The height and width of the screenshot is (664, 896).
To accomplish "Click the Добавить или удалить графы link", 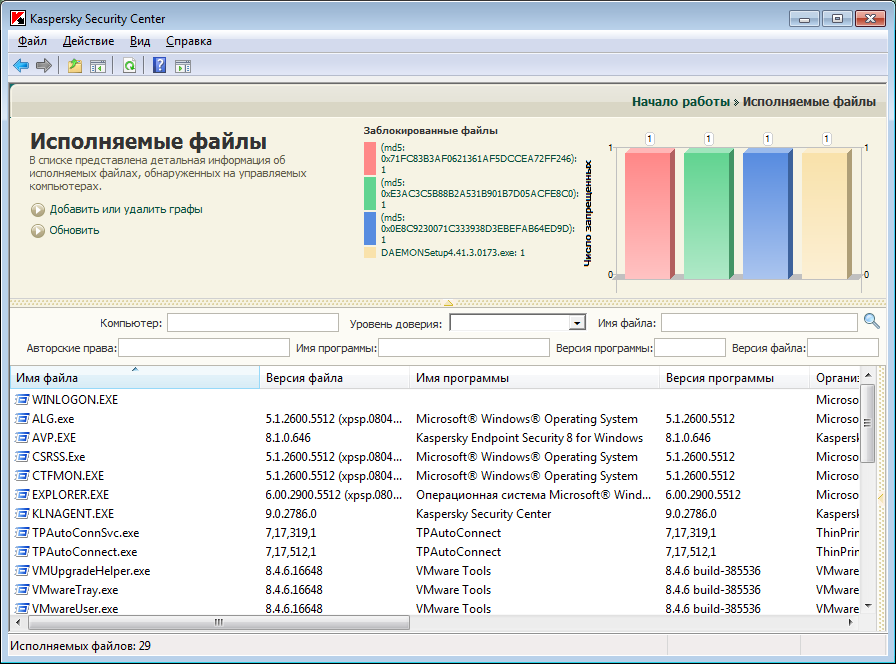I will (126, 209).
